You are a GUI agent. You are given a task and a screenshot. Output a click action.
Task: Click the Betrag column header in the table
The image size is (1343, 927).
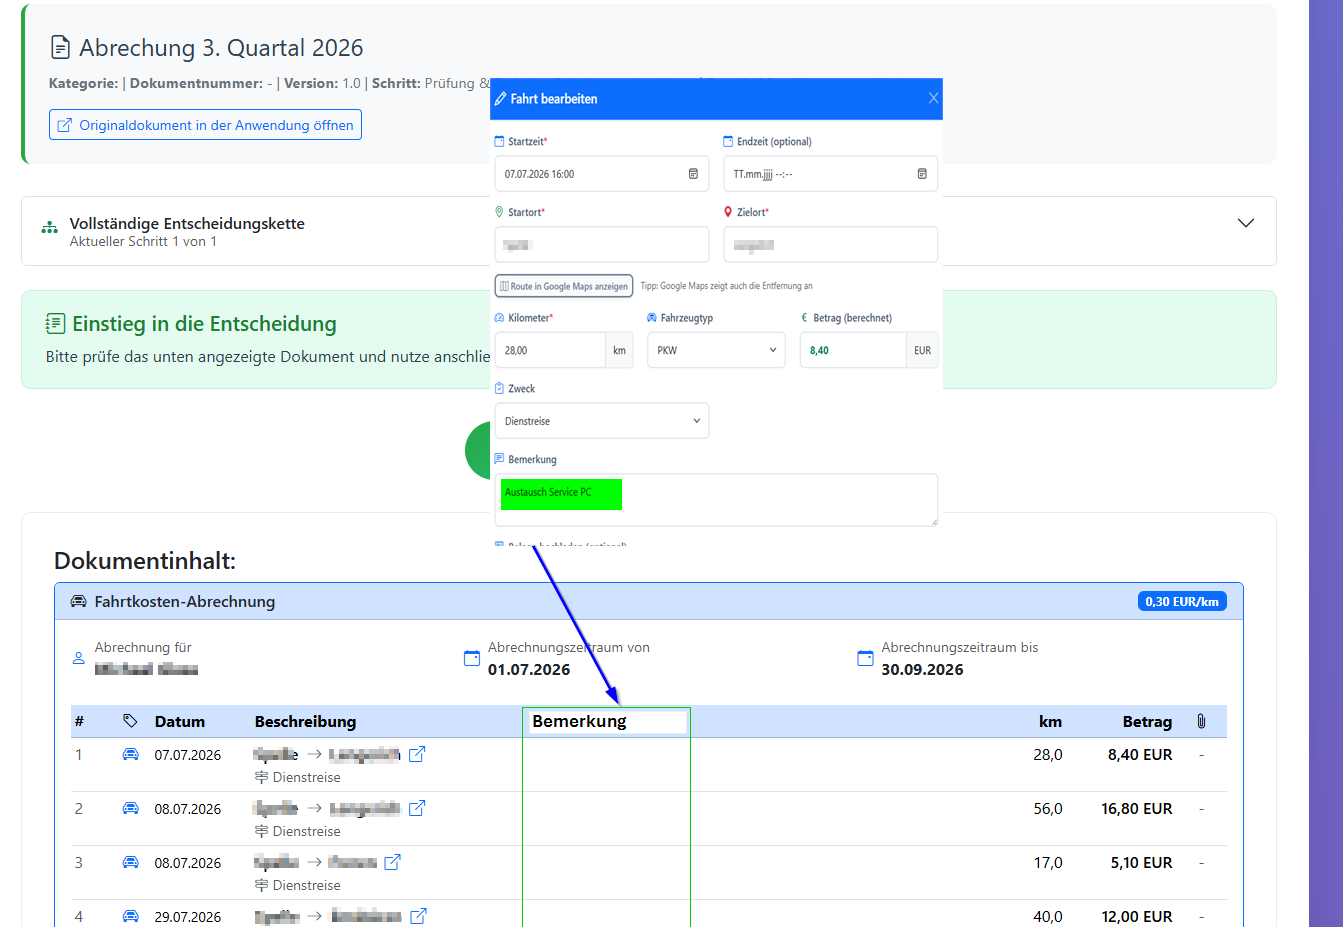(x=1147, y=721)
